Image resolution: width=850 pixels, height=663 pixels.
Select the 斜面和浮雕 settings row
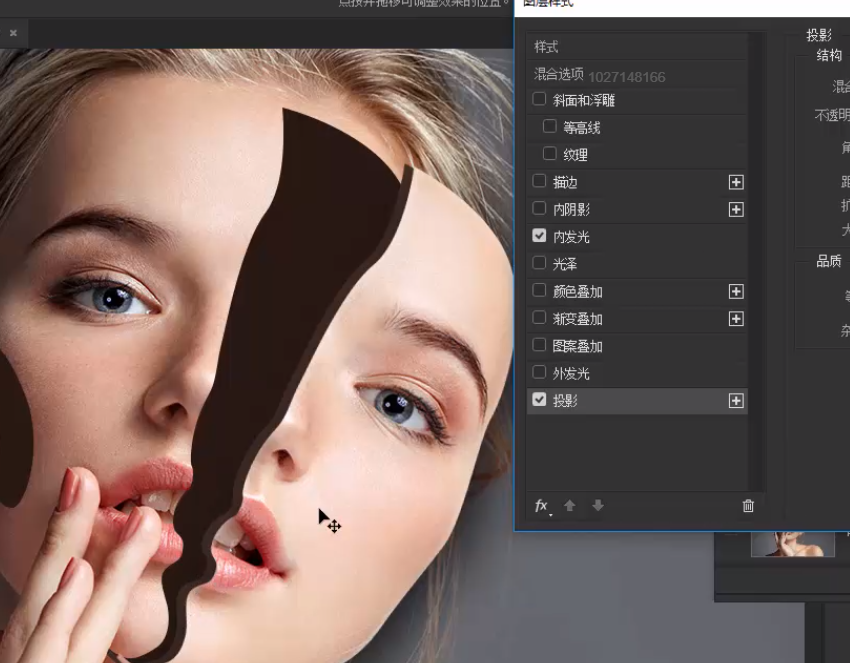(637, 100)
